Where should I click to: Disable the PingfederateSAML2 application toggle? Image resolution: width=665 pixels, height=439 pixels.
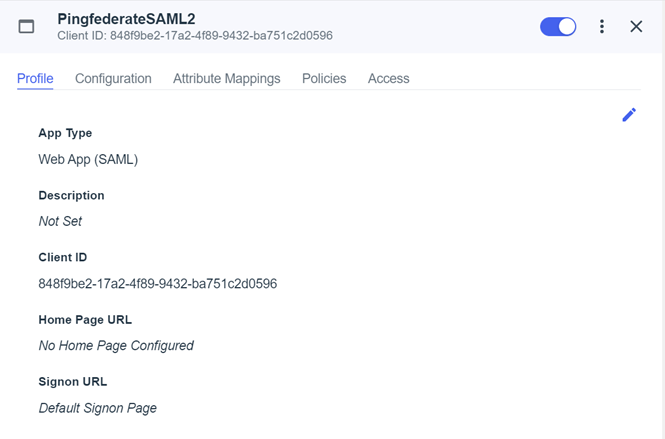coord(558,26)
